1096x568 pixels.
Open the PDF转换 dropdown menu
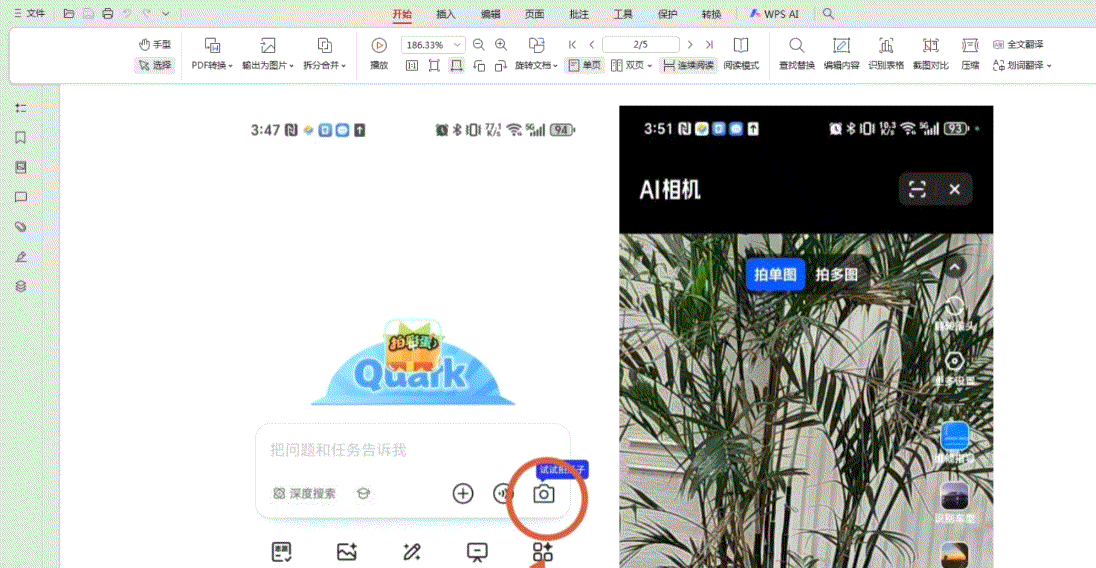click(212, 65)
